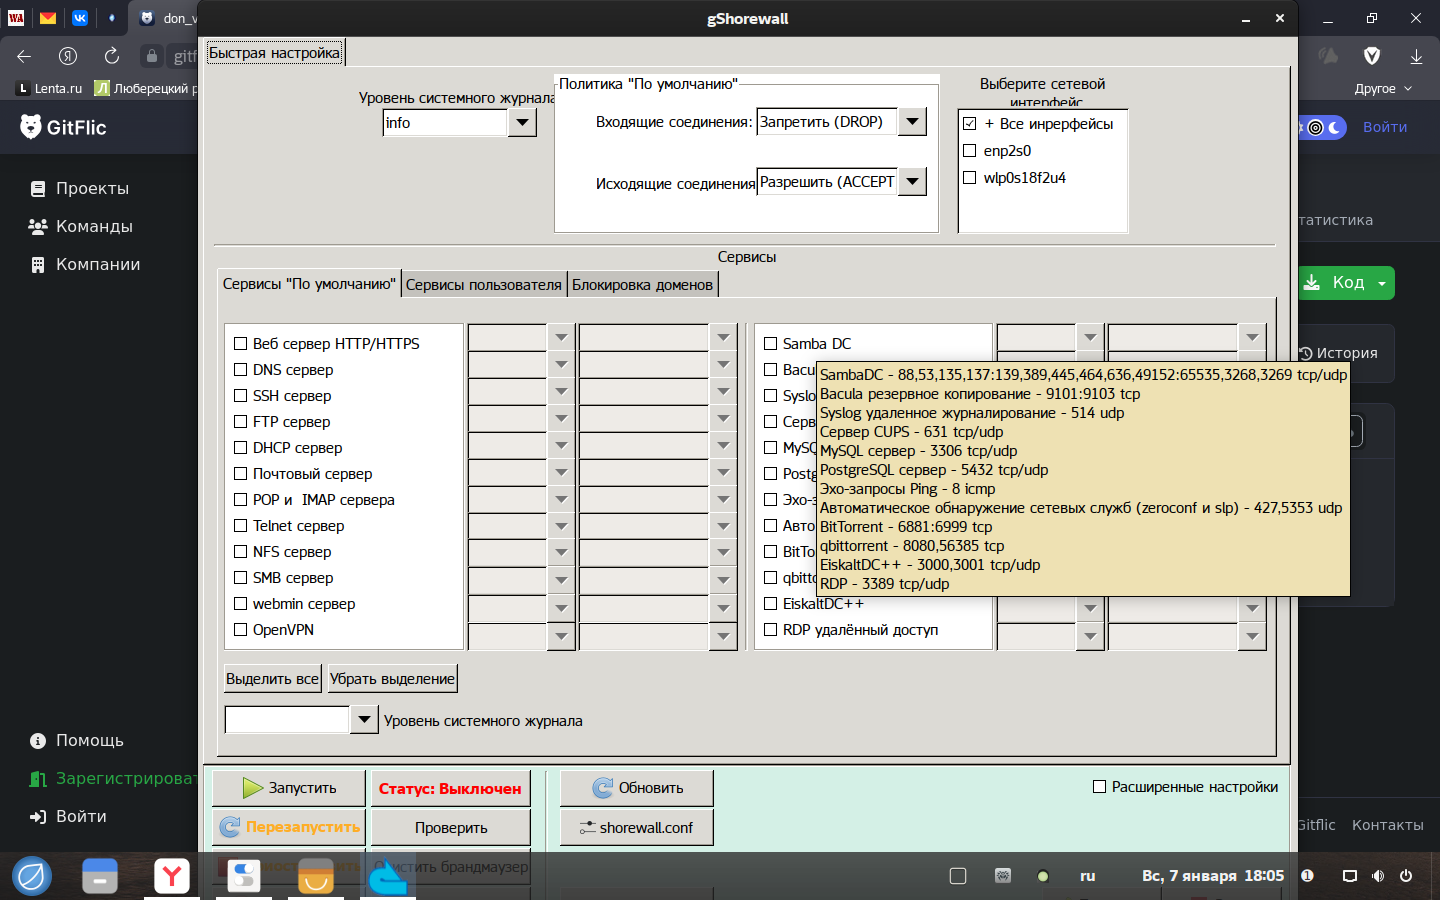
Task: Expand the empty log level combo below services
Action: [x=364, y=720]
